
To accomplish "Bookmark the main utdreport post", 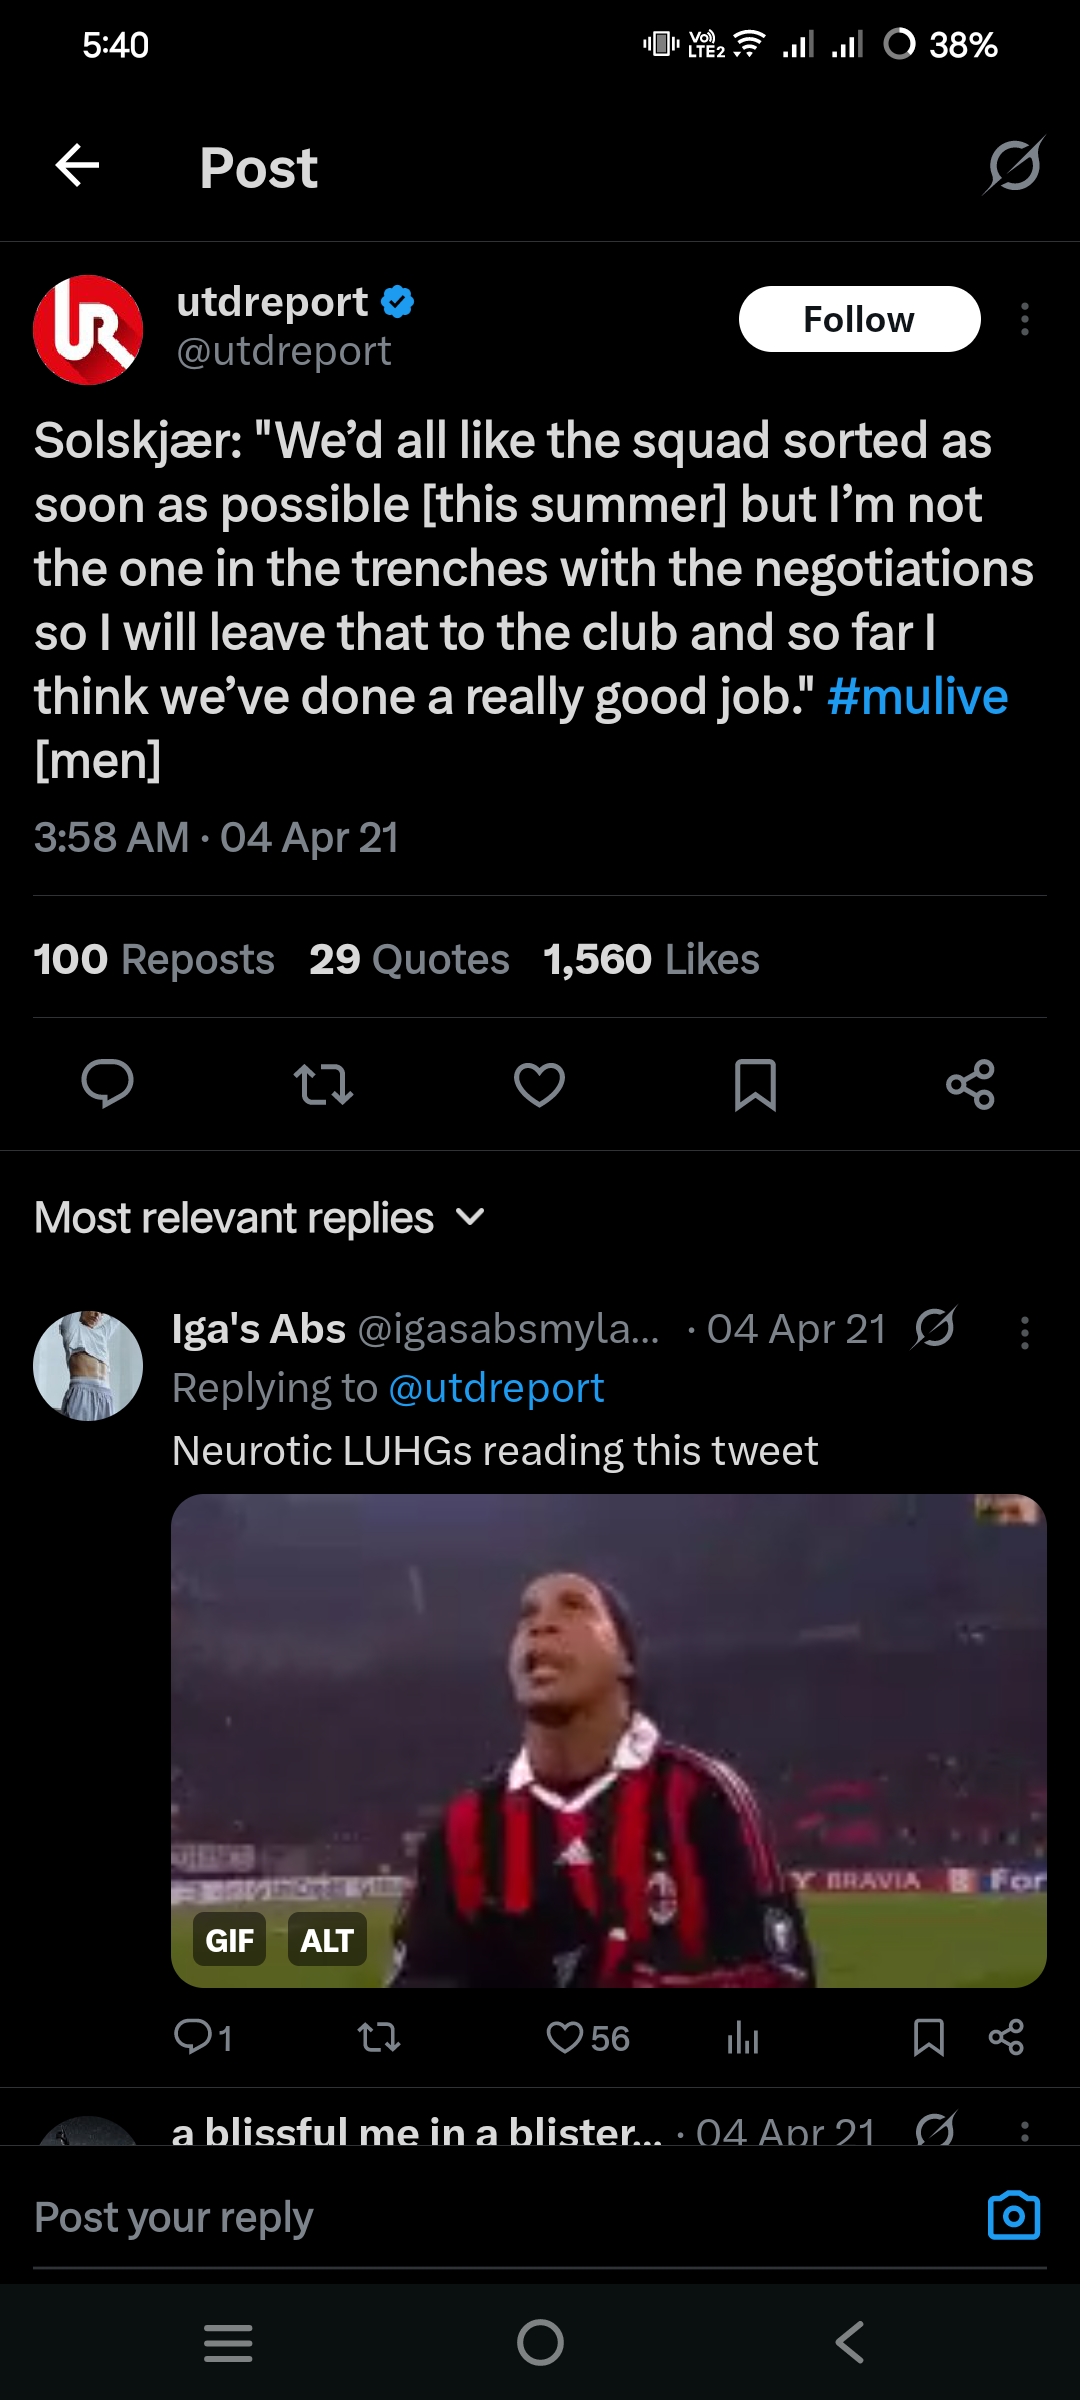I will click(755, 1084).
